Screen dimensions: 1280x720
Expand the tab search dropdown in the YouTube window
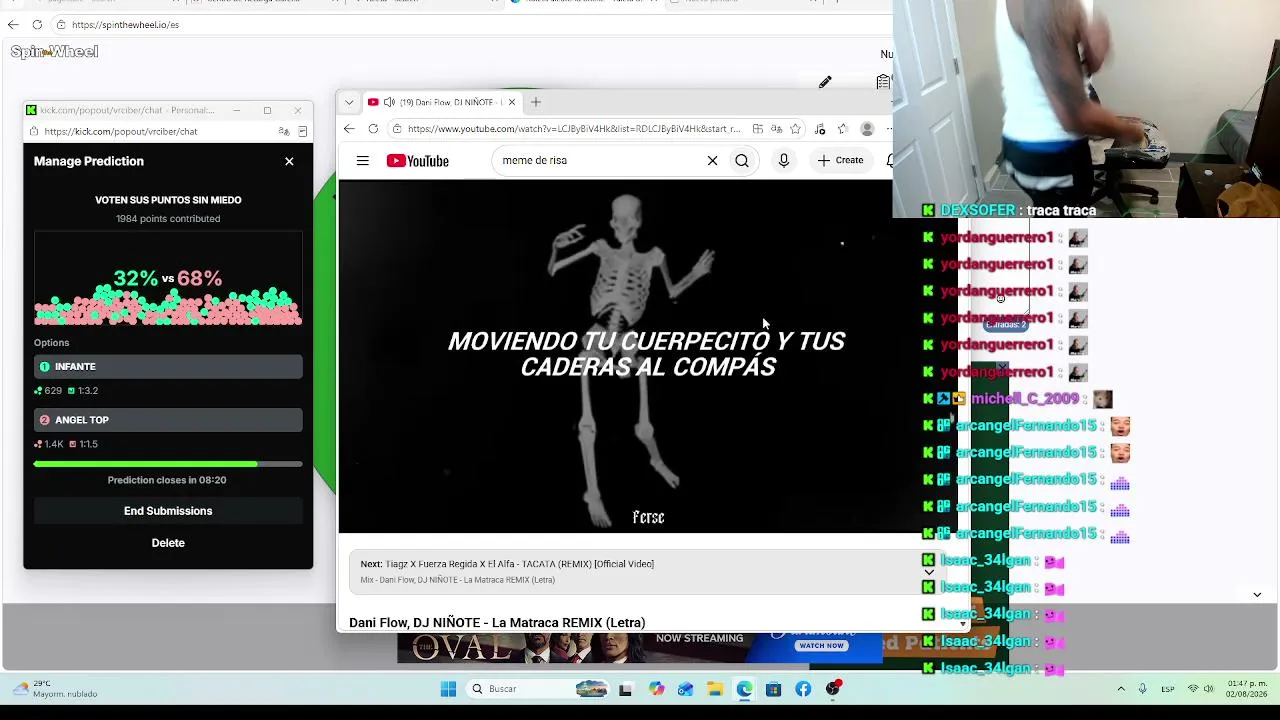[348, 102]
